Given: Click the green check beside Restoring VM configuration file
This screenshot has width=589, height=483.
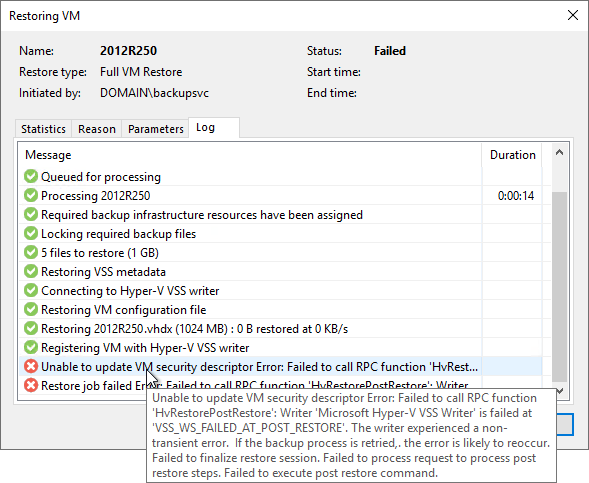Looking at the screenshot, I should (31, 309).
